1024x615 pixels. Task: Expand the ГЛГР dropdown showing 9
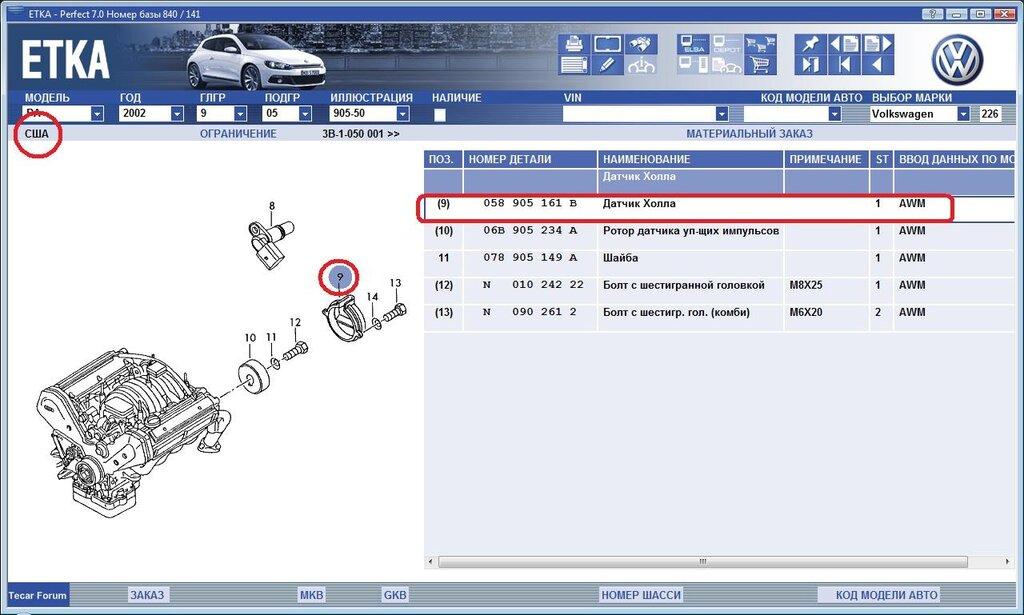(x=240, y=114)
